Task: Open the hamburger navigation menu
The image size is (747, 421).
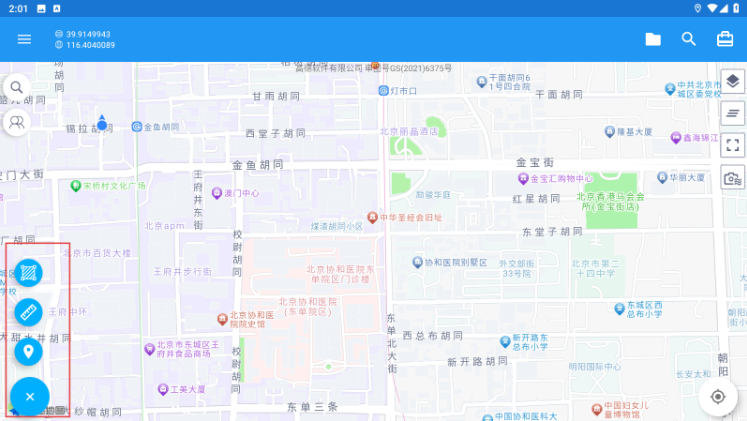Action: click(24, 39)
